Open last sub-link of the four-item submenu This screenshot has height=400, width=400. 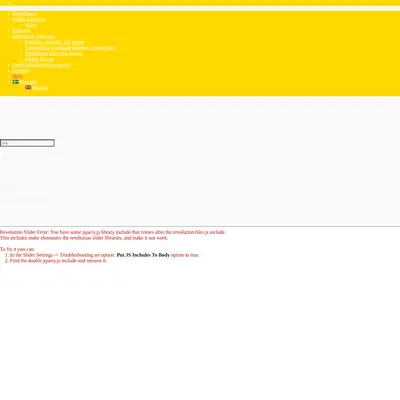(x=39, y=59)
